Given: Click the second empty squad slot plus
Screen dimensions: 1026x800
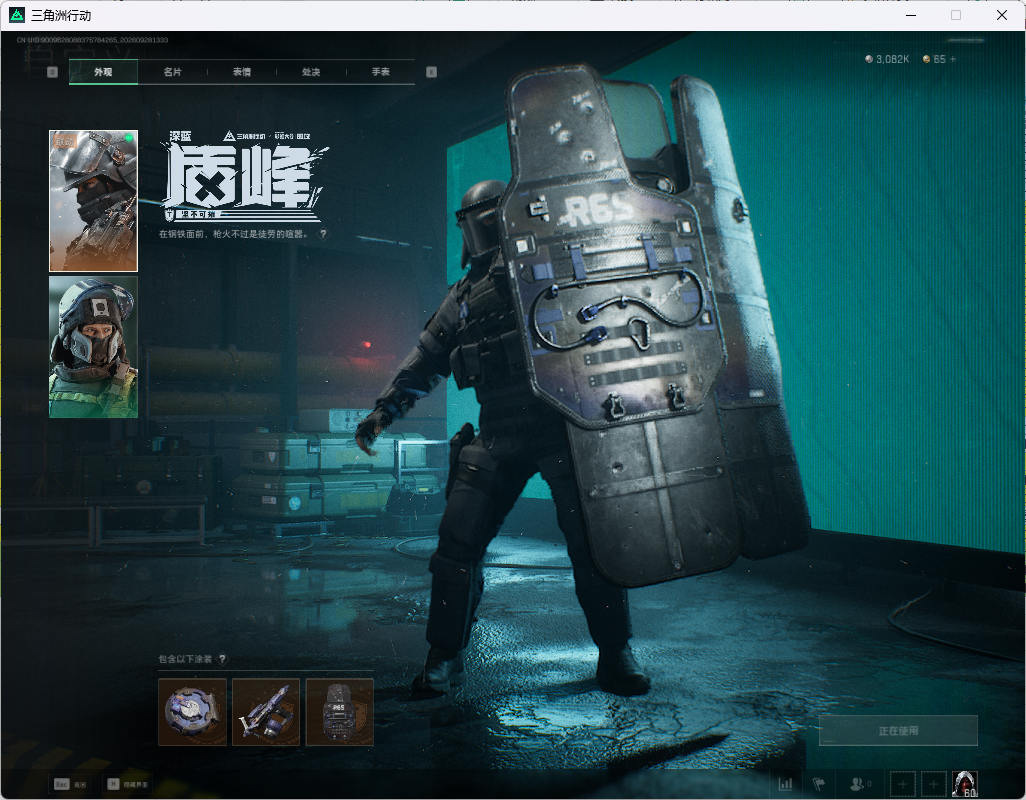Looking at the screenshot, I should (x=934, y=784).
